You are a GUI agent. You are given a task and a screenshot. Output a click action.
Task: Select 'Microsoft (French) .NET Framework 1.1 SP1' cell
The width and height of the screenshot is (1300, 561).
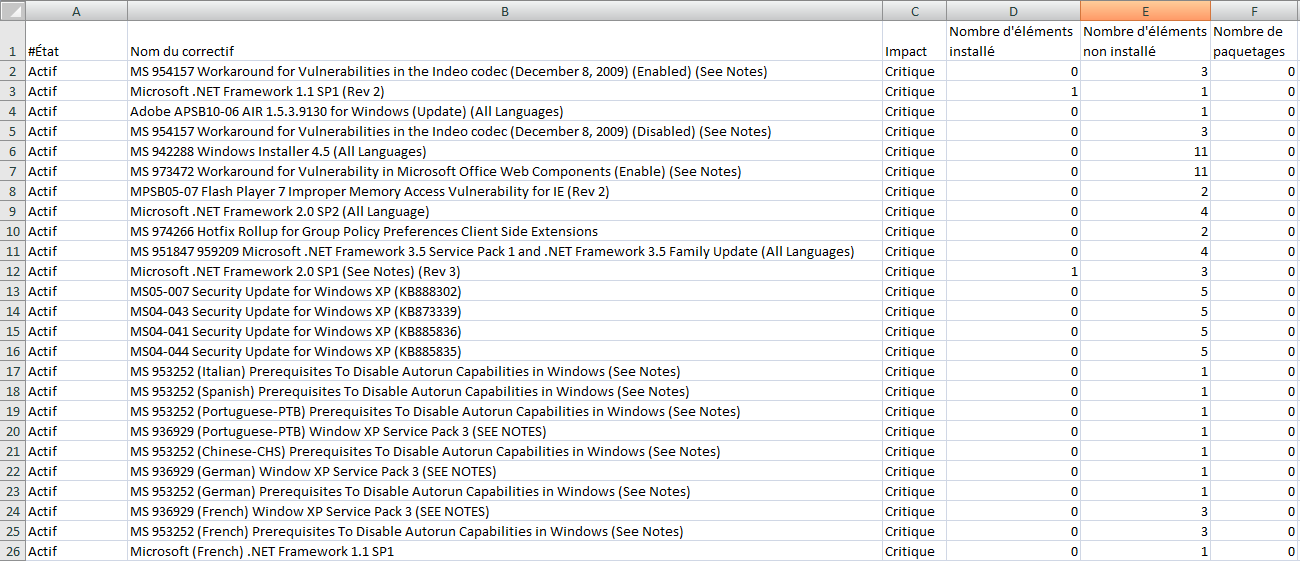[504, 552]
